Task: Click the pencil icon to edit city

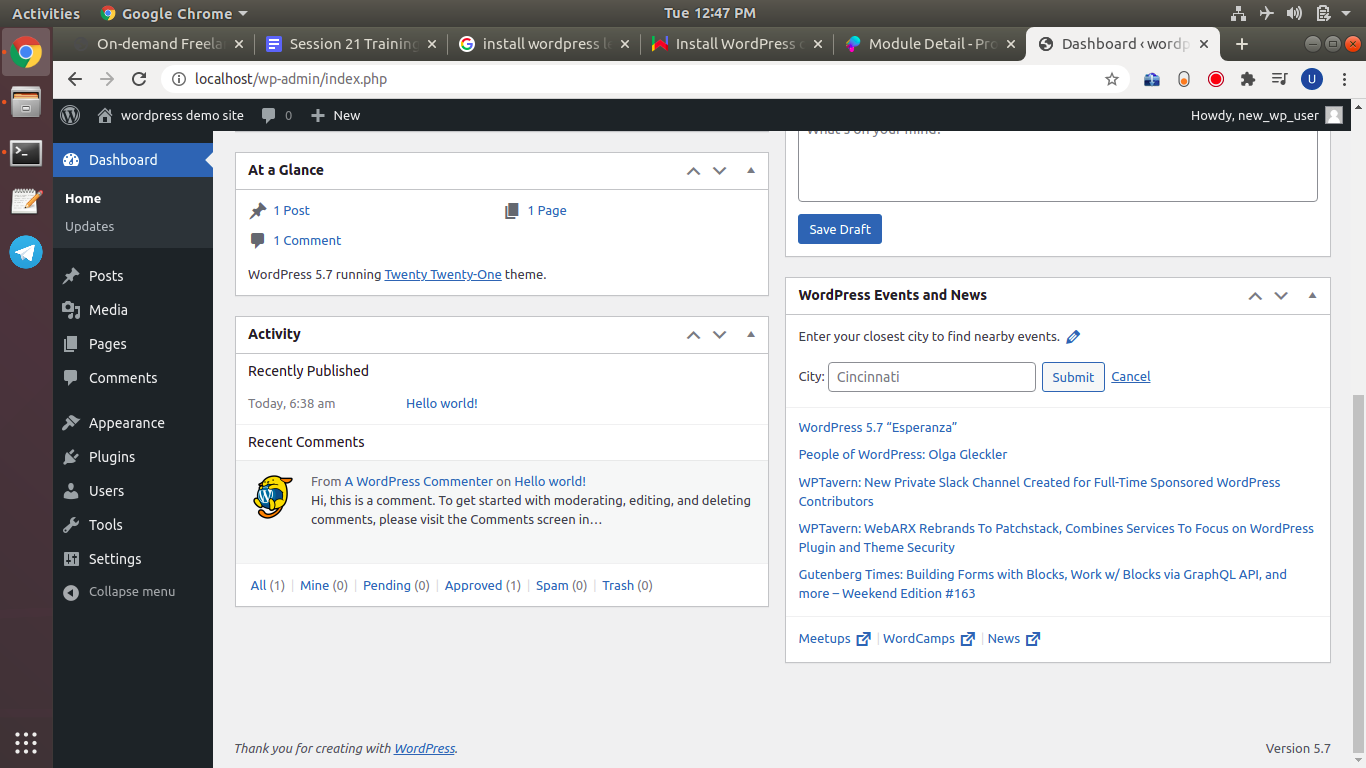Action: (1073, 336)
